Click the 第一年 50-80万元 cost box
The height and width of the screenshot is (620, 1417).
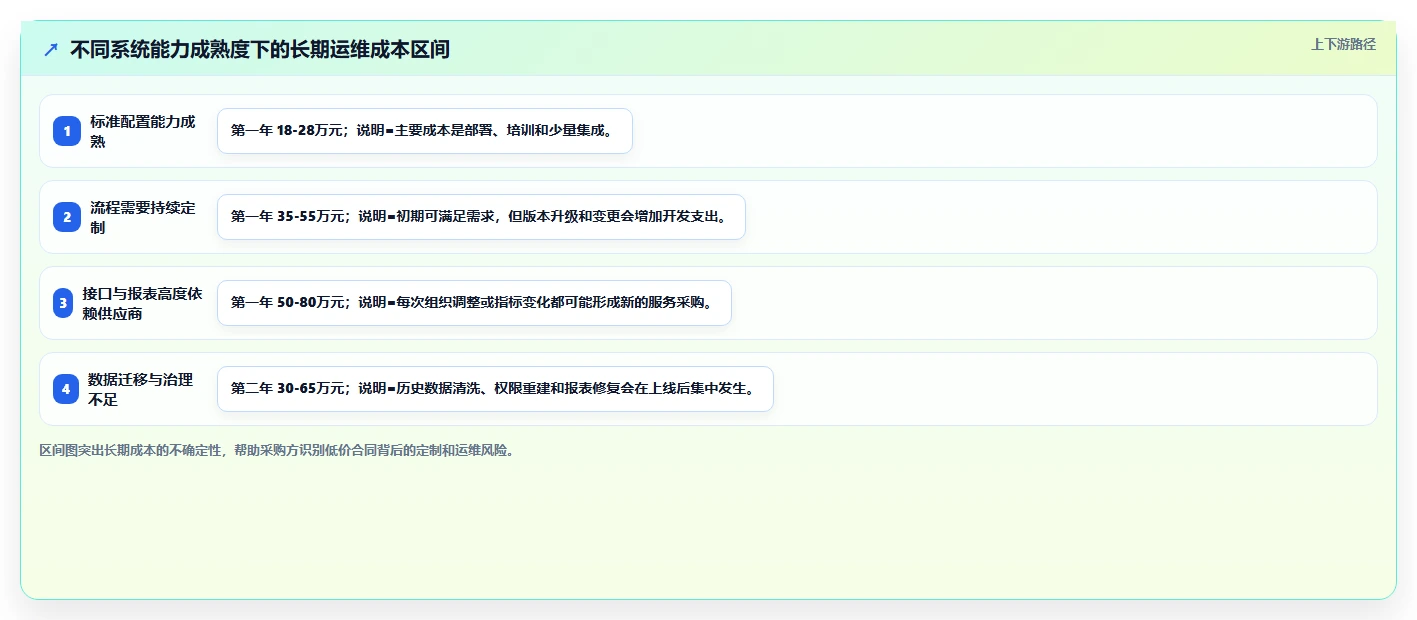tap(474, 303)
